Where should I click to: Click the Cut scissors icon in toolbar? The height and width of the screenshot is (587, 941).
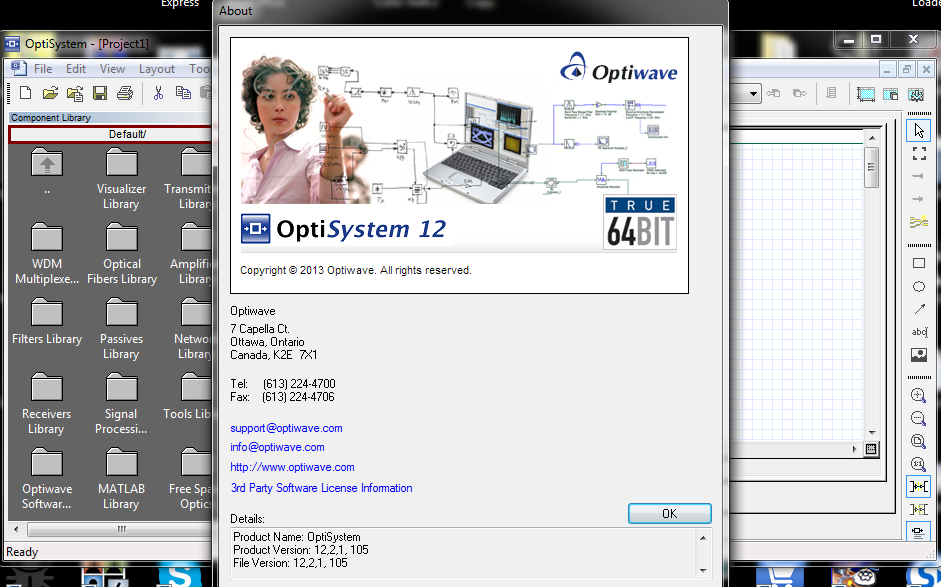click(x=158, y=93)
